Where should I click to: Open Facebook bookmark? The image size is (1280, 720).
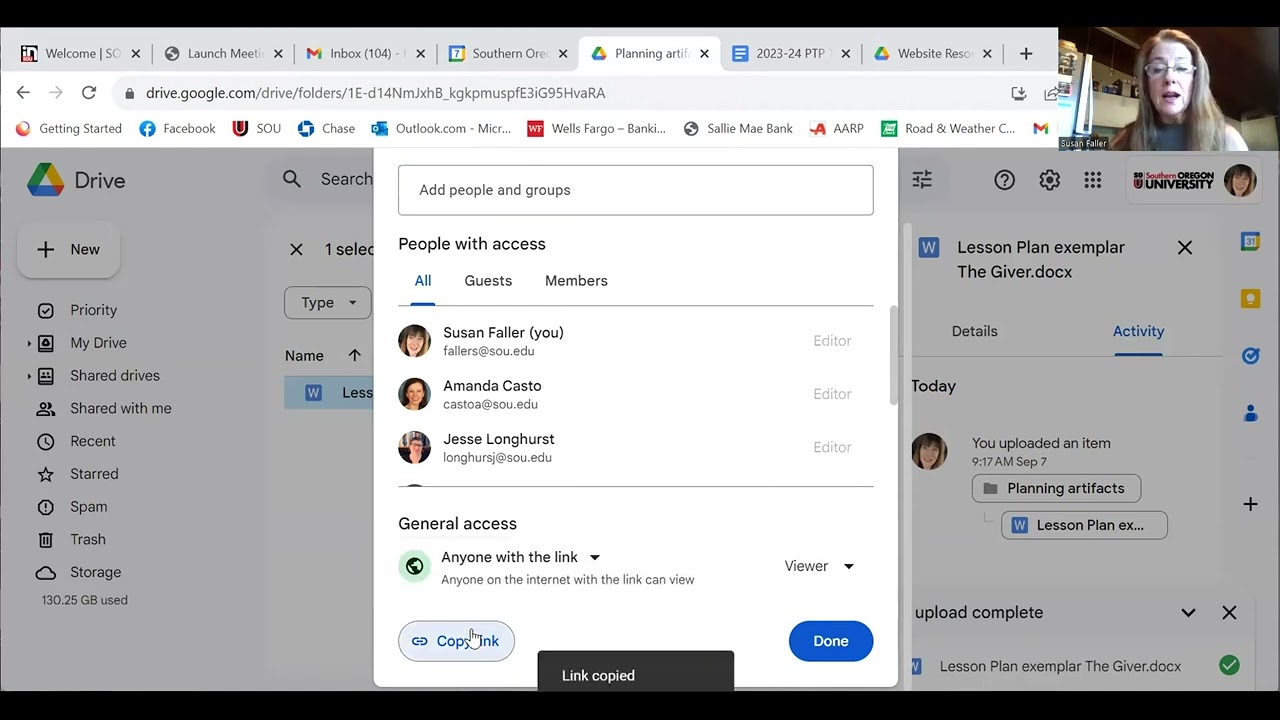click(x=177, y=128)
